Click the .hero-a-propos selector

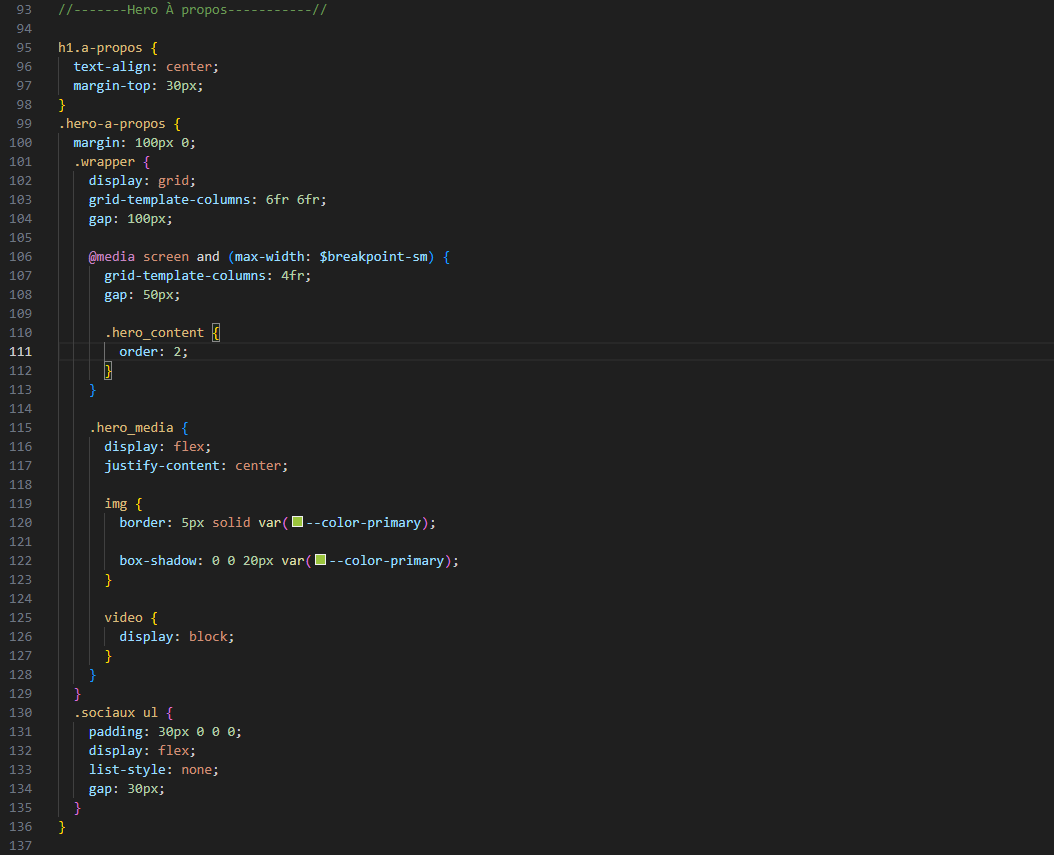click(112, 124)
